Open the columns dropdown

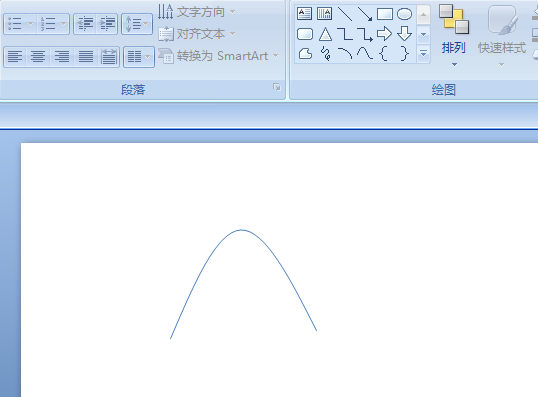[139, 57]
